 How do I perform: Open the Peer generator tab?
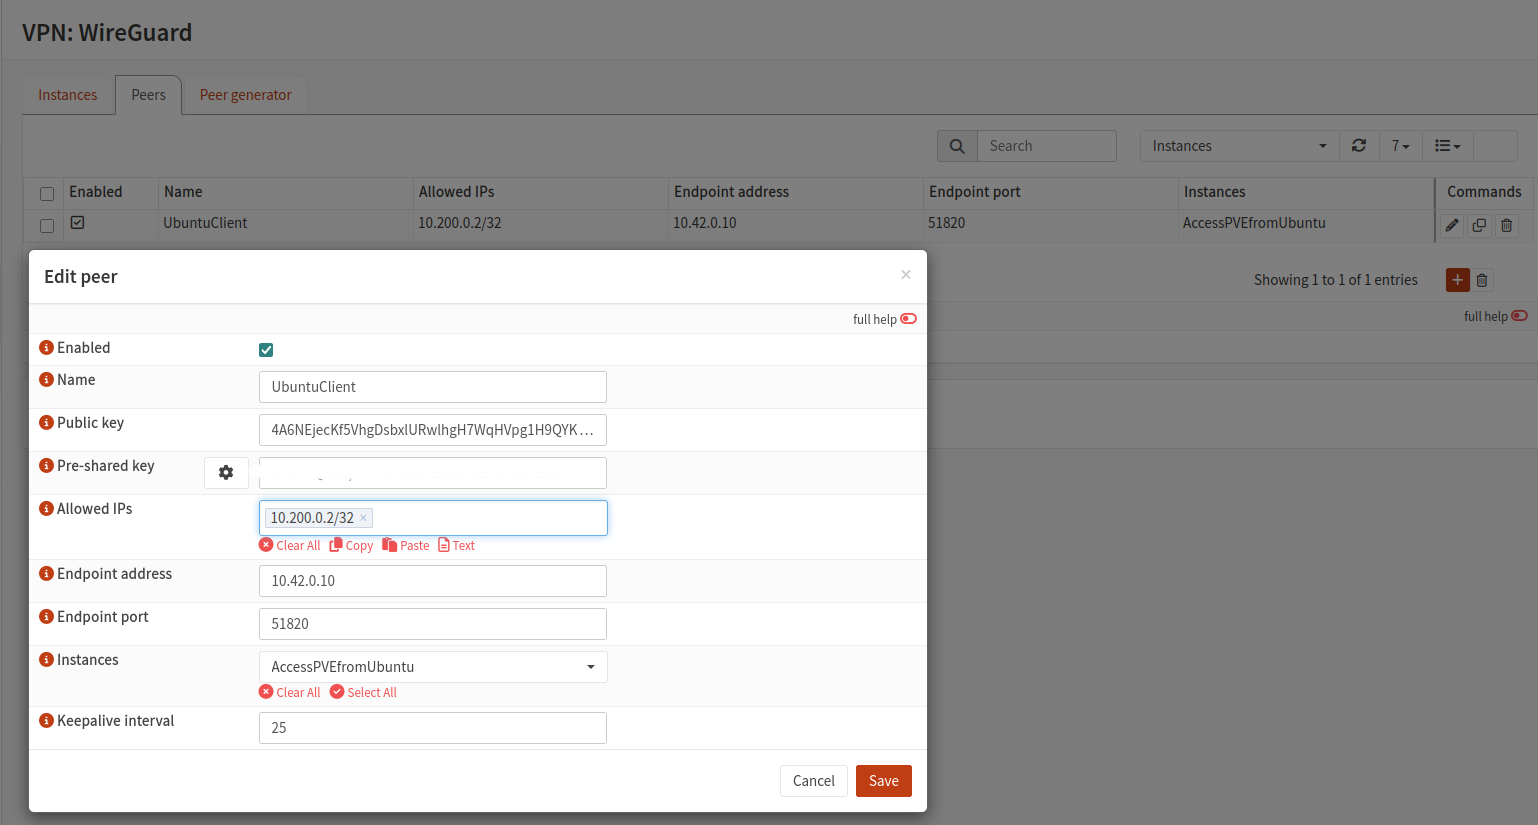245,95
